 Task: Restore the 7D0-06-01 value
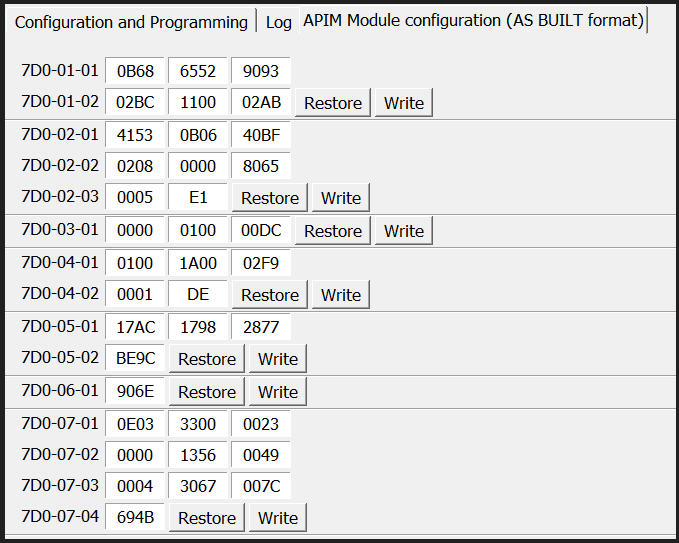coord(207,392)
